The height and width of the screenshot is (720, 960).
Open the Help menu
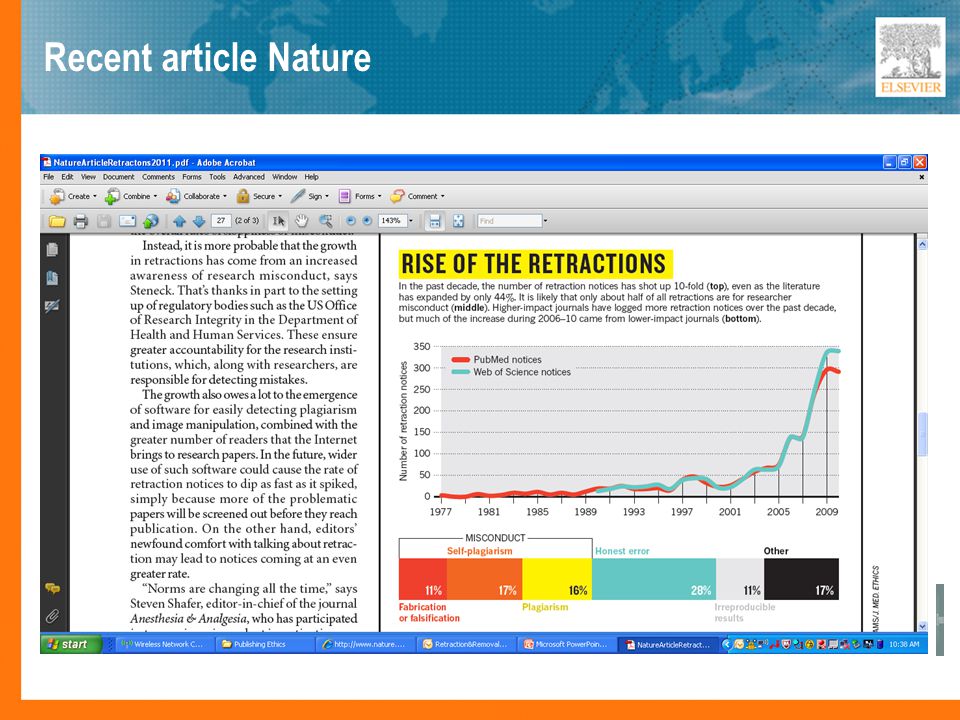pos(312,177)
